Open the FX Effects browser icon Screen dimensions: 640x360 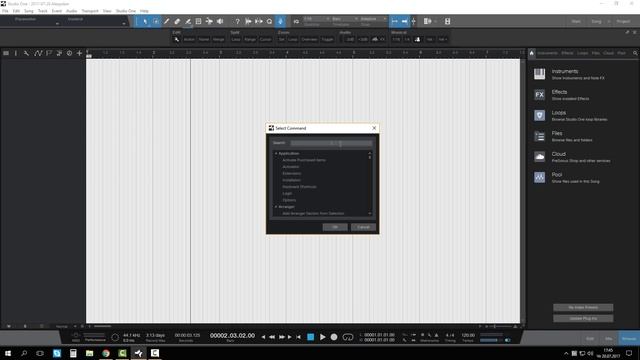tap(540, 95)
